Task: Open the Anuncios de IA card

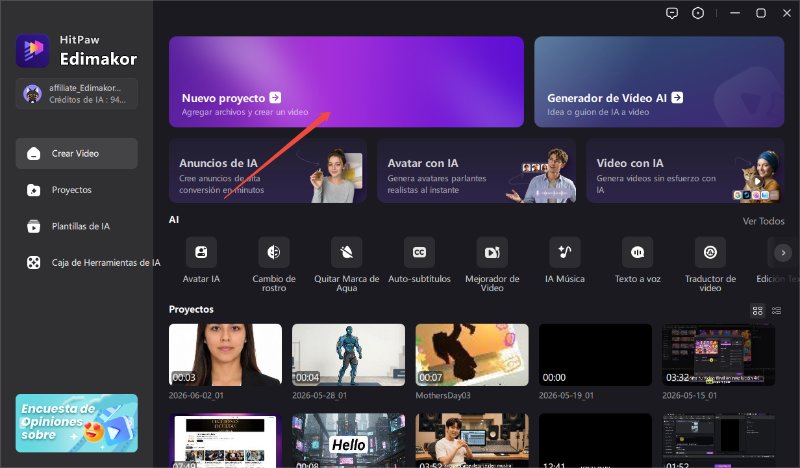Action: [268, 171]
